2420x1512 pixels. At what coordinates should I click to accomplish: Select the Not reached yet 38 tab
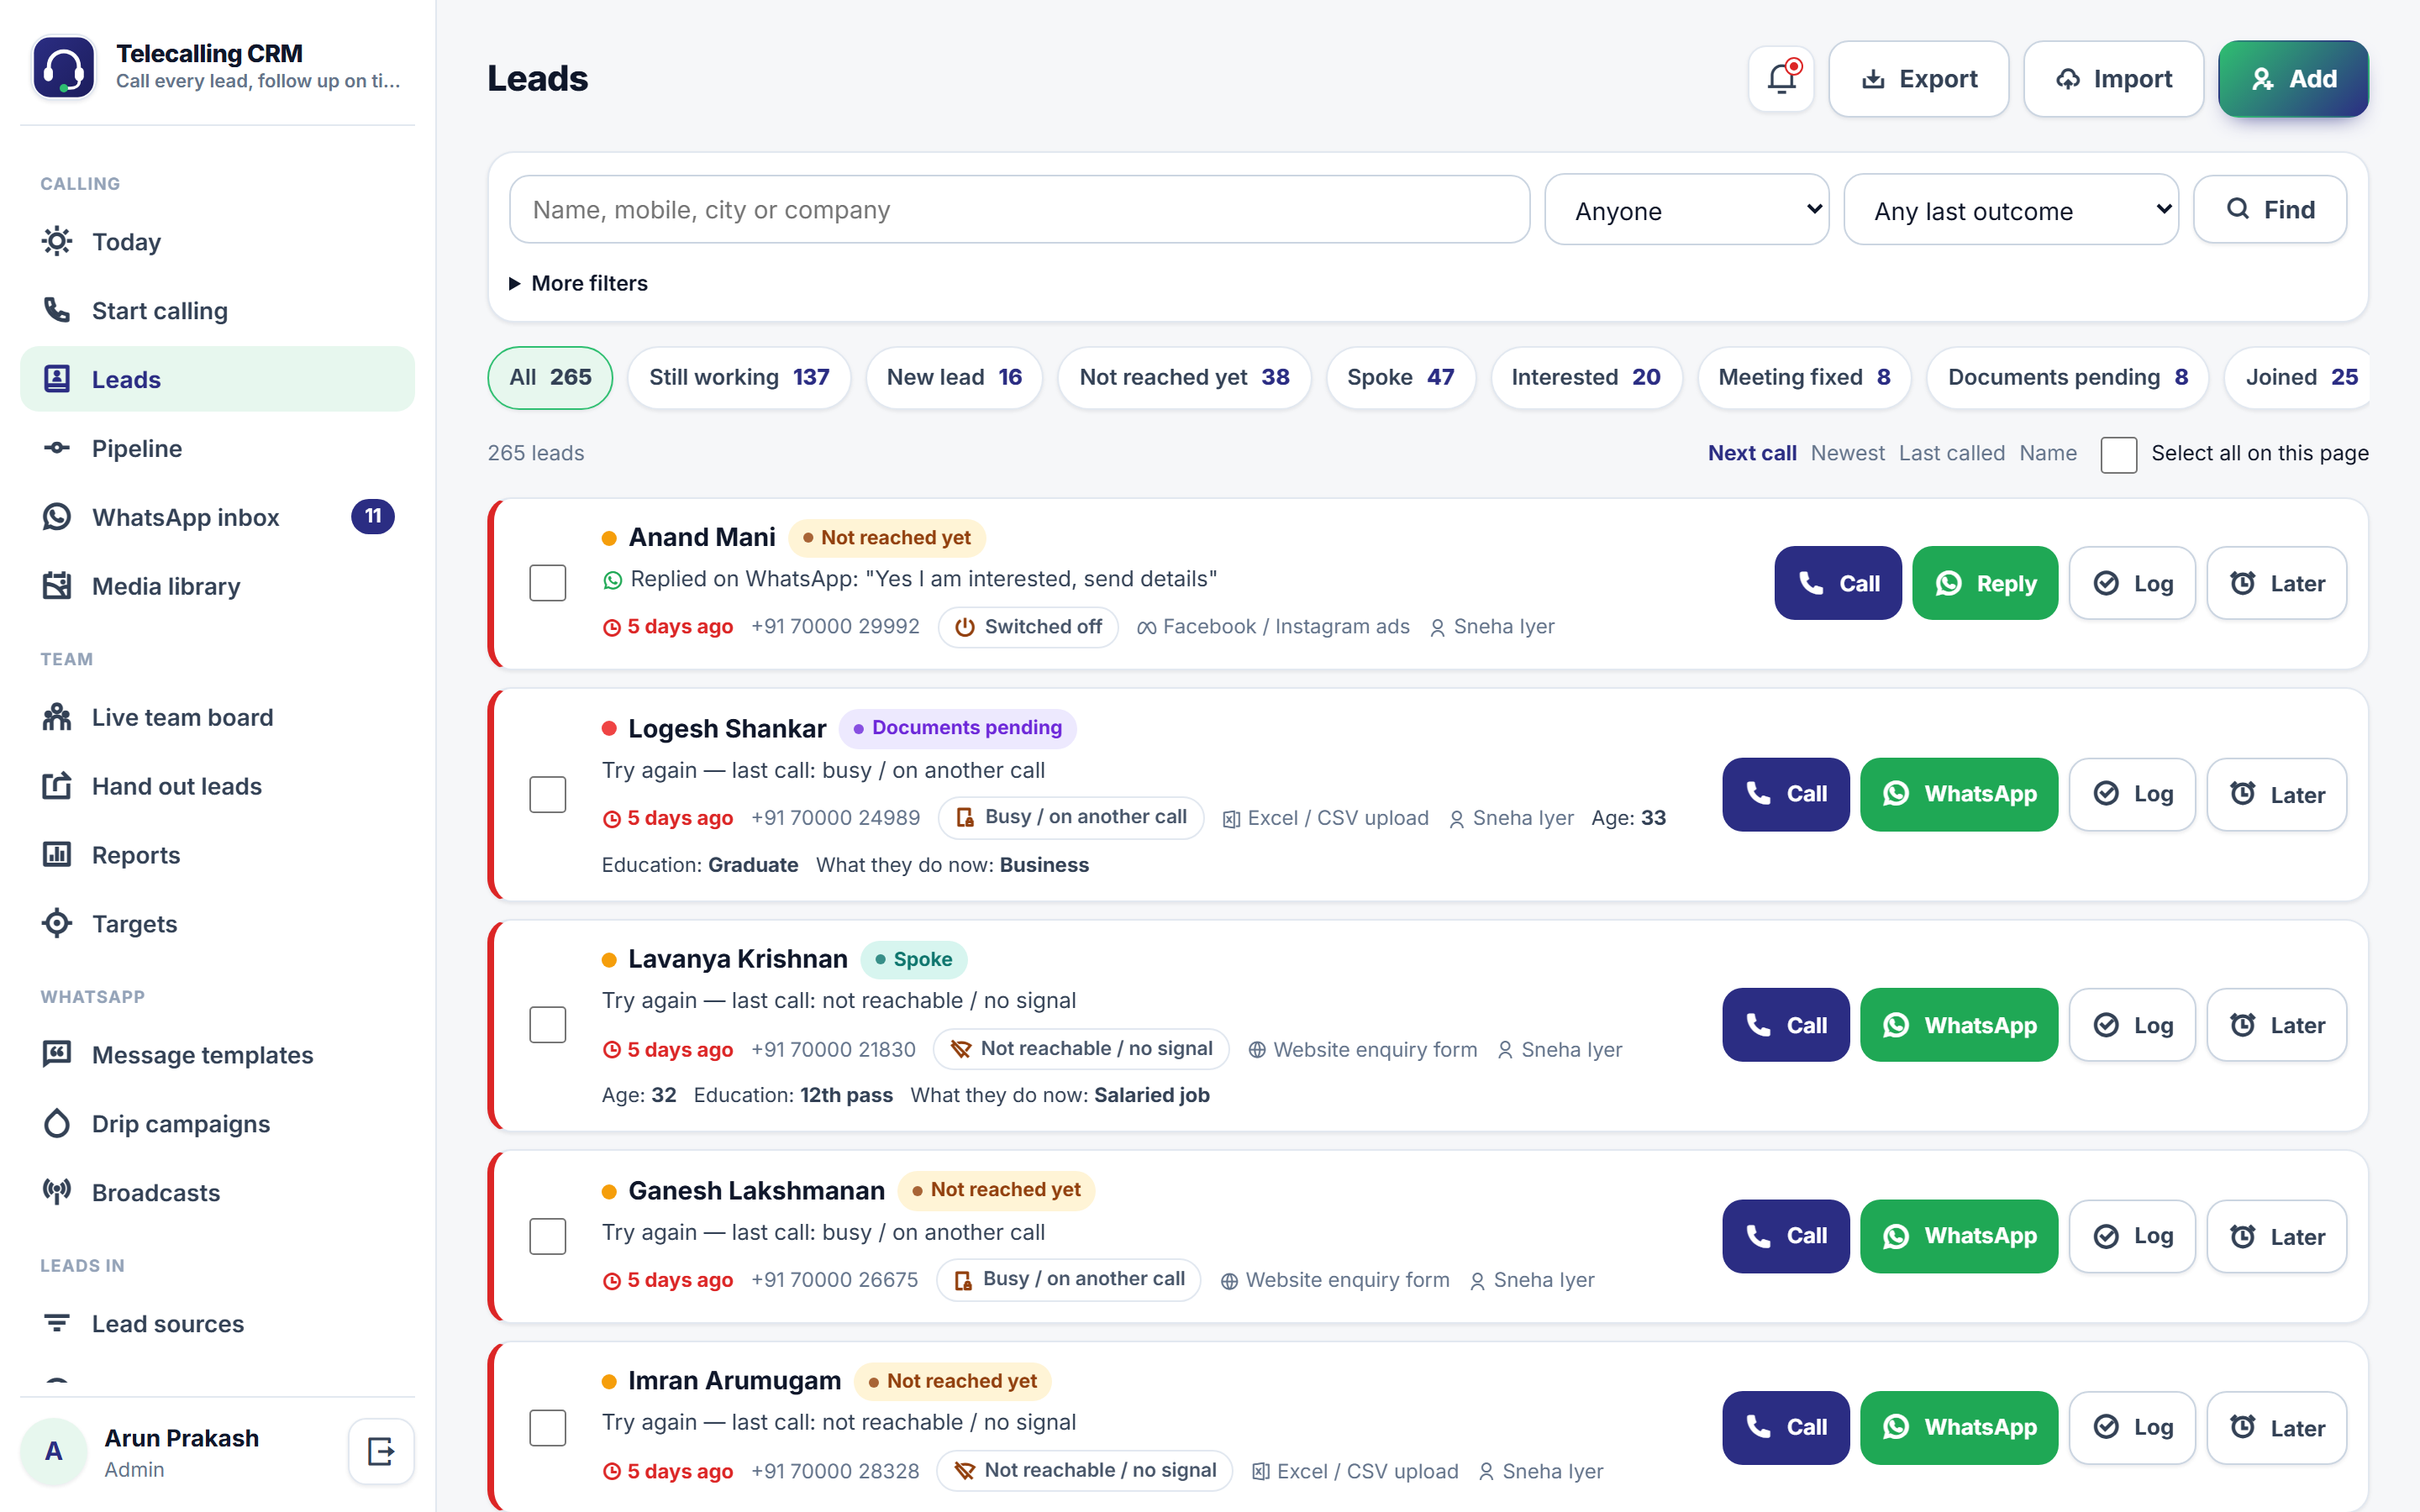pyautogui.click(x=1184, y=378)
